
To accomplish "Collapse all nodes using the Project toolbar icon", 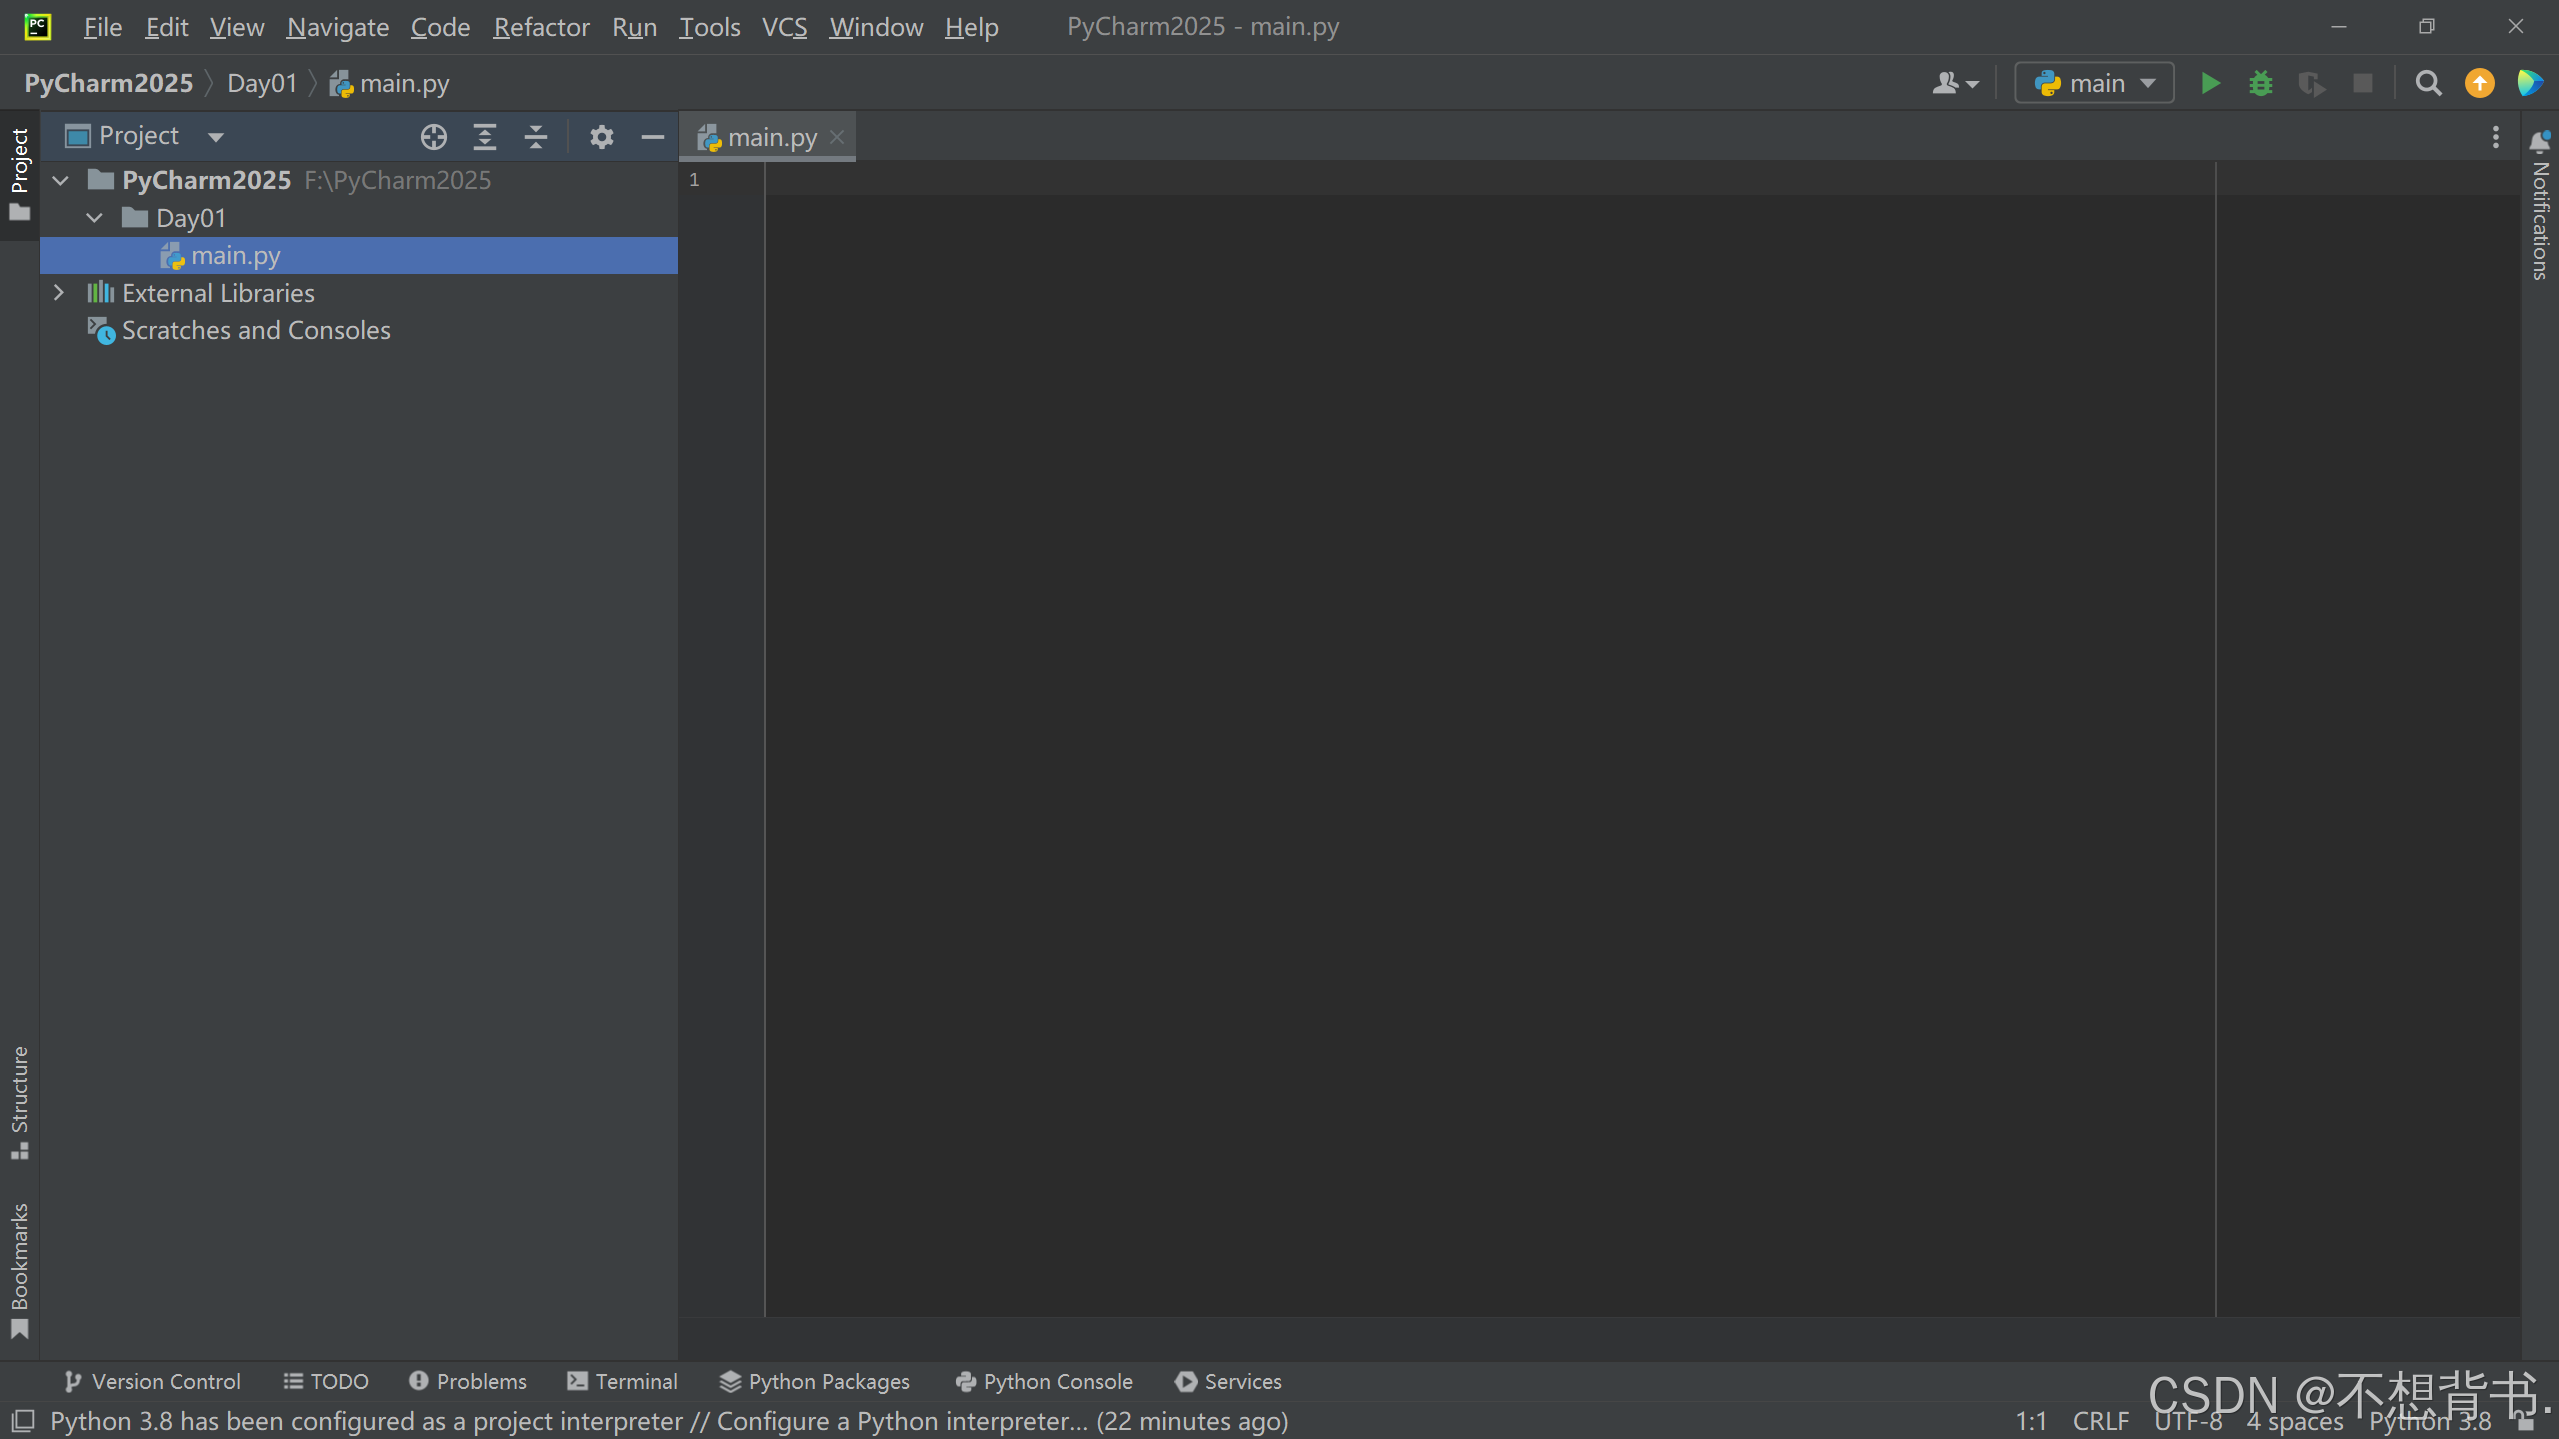I will point(536,136).
